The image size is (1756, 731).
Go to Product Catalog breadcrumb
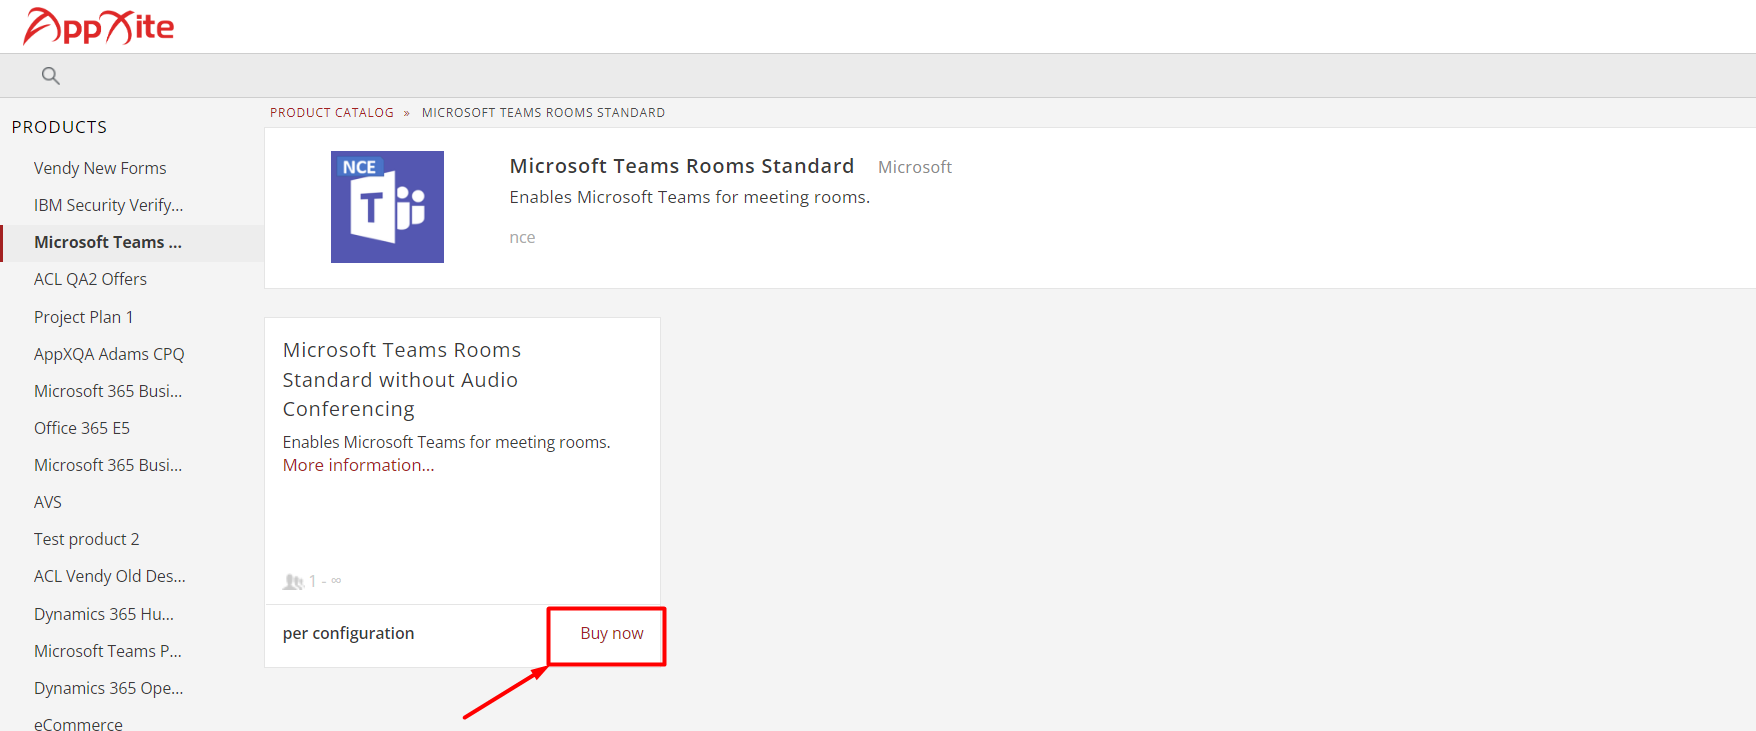click(x=332, y=113)
